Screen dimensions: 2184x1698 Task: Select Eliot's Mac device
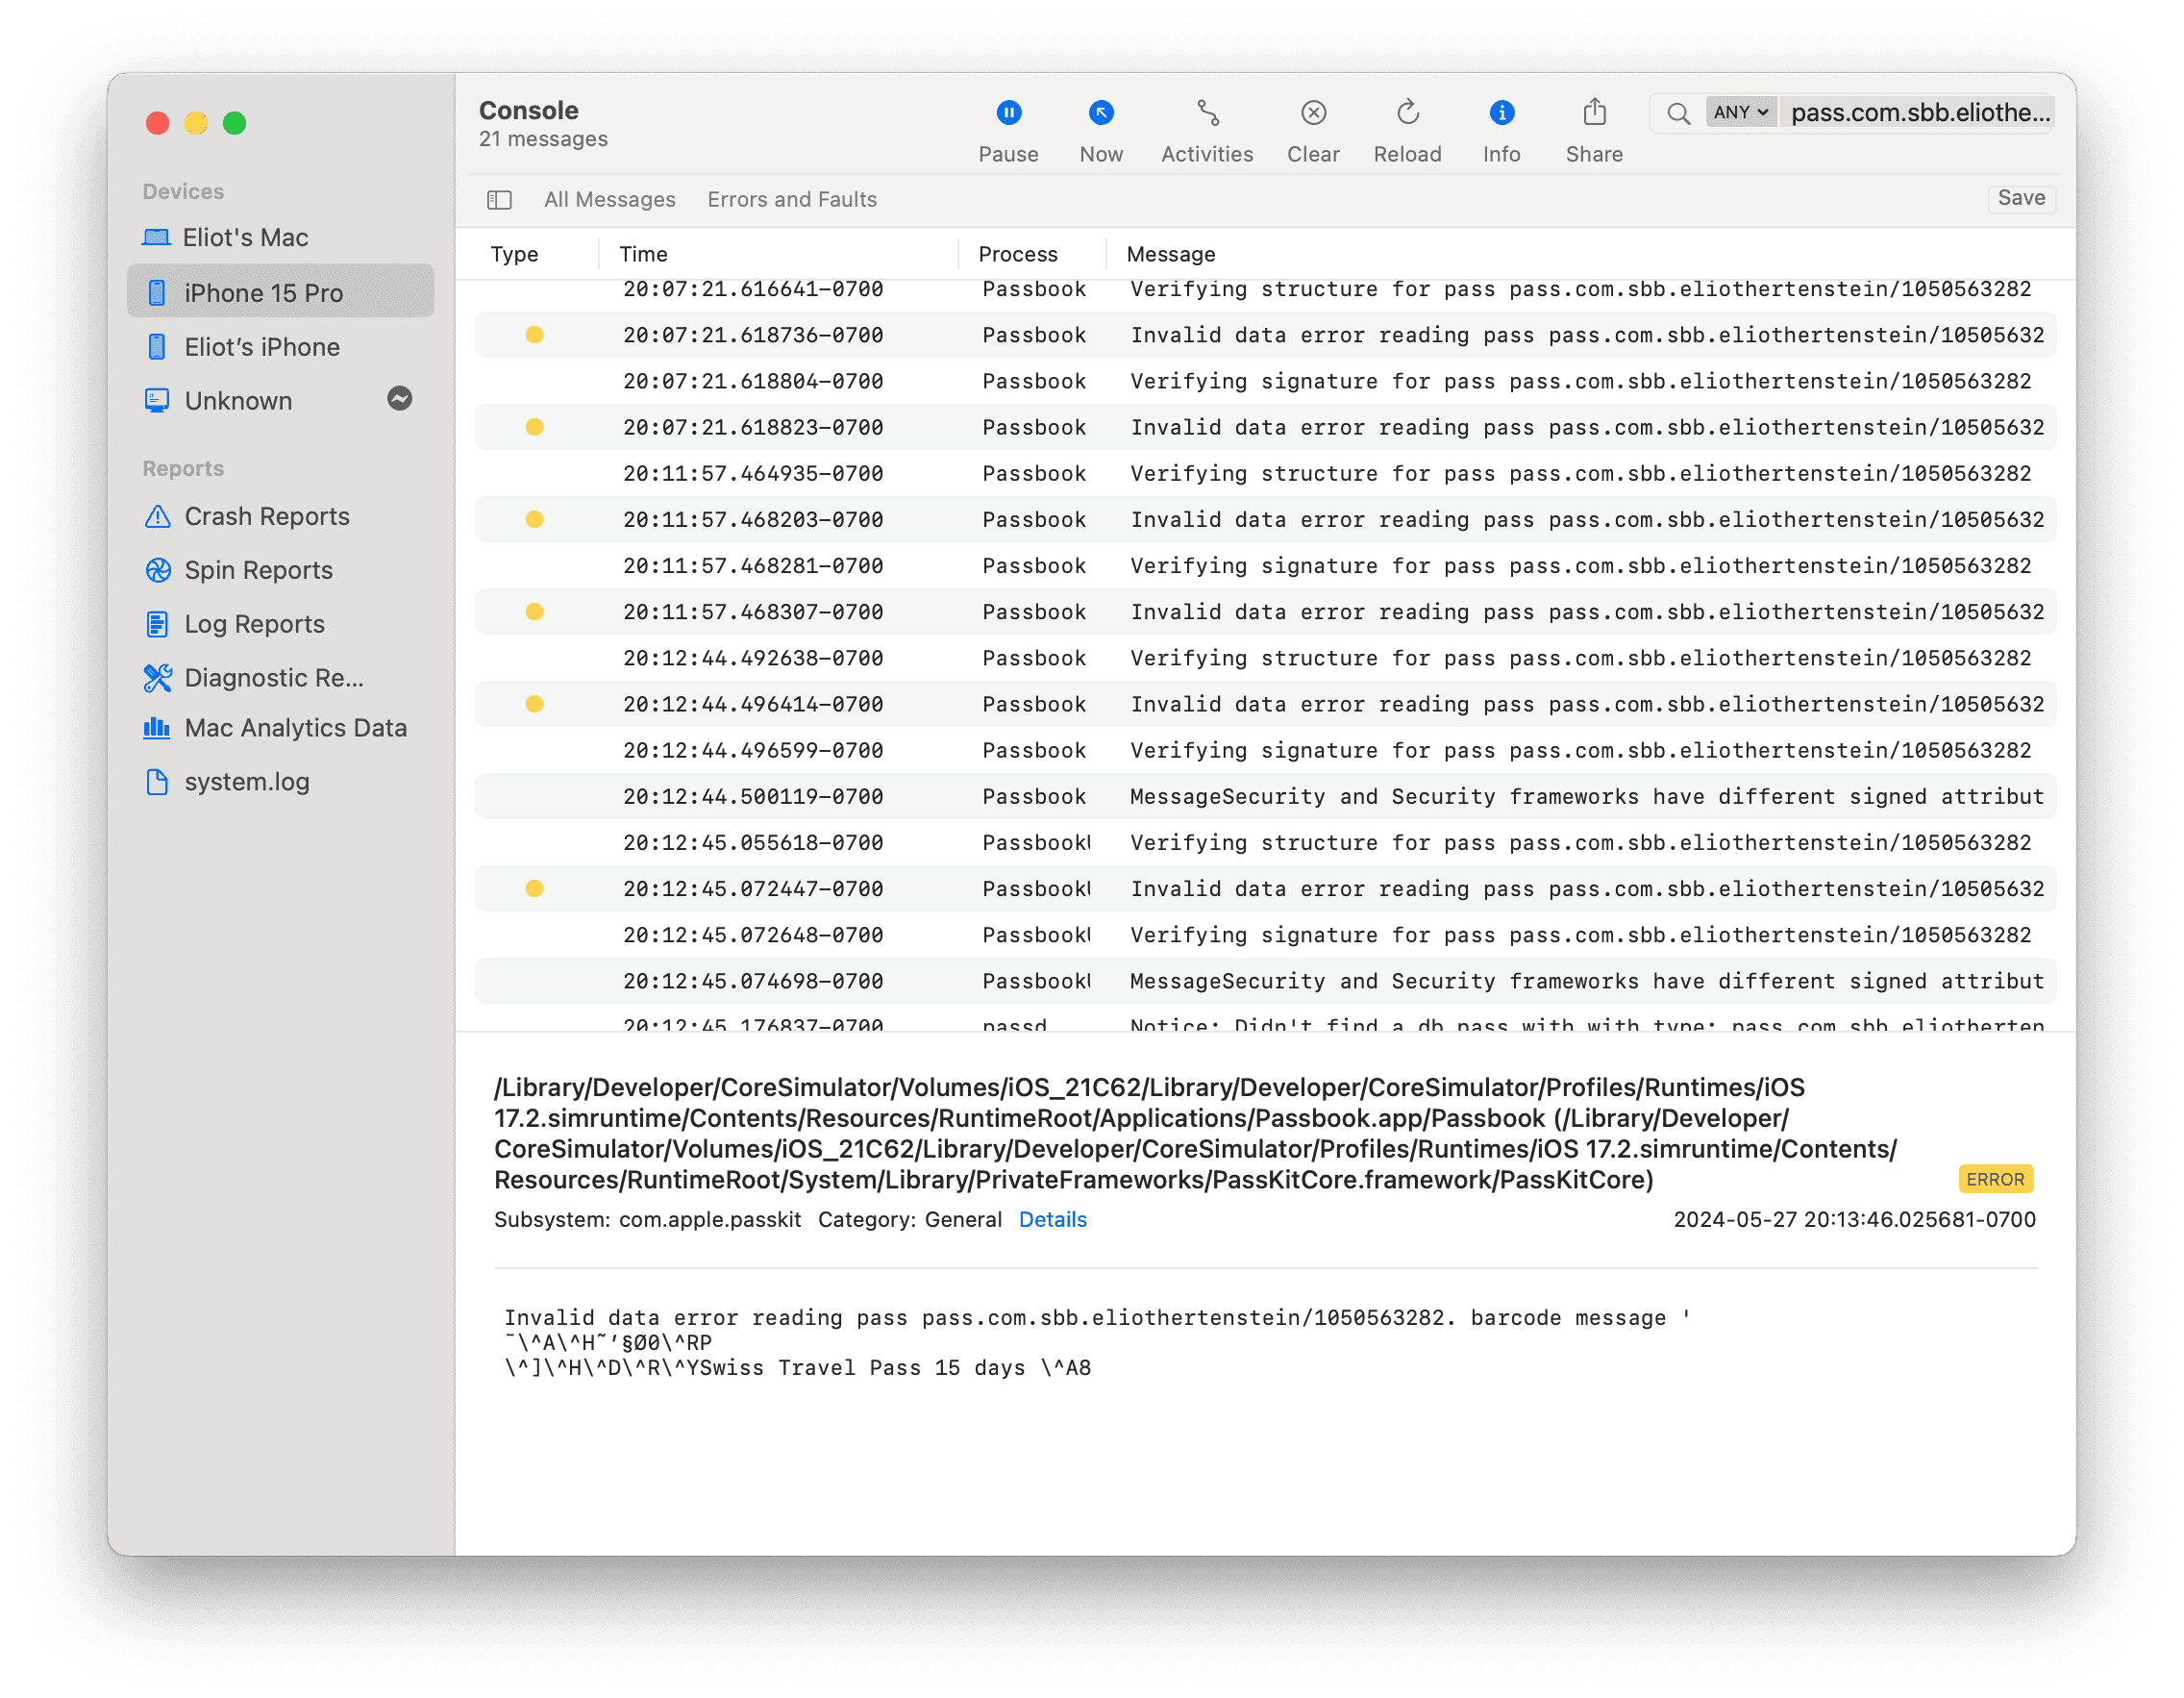281,237
